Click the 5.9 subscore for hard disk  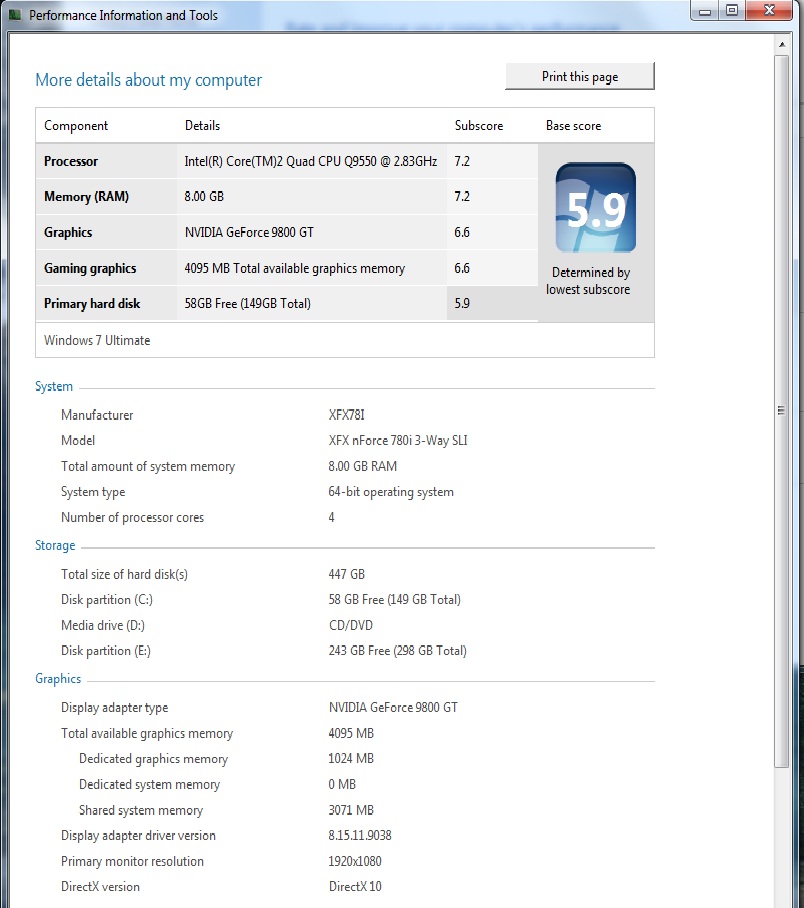tap(462, 303)
